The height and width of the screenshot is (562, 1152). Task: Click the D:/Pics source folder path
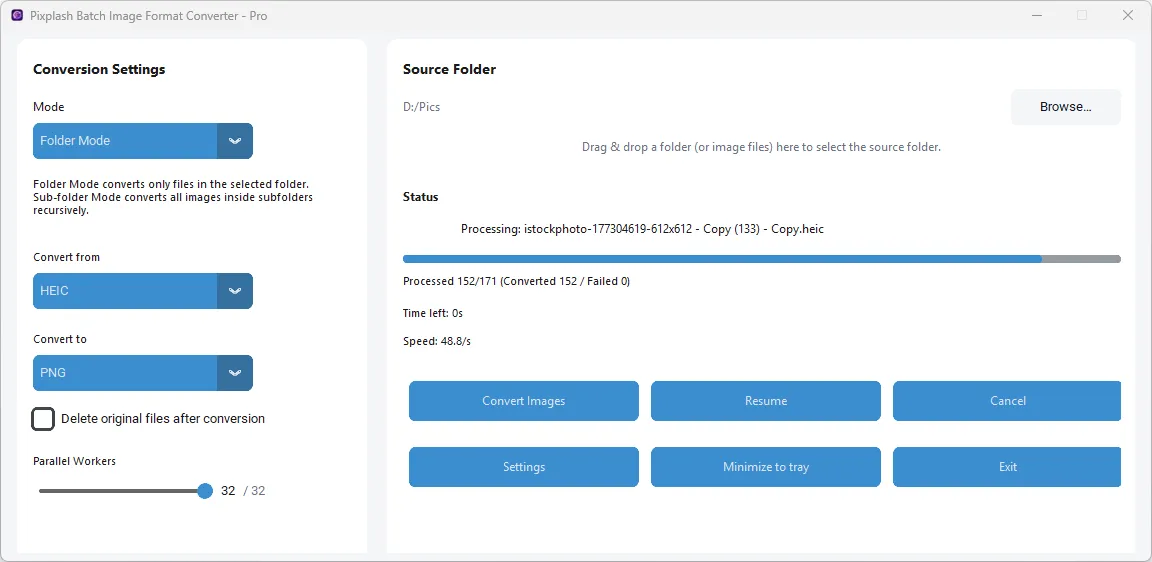tap(422, 107)
